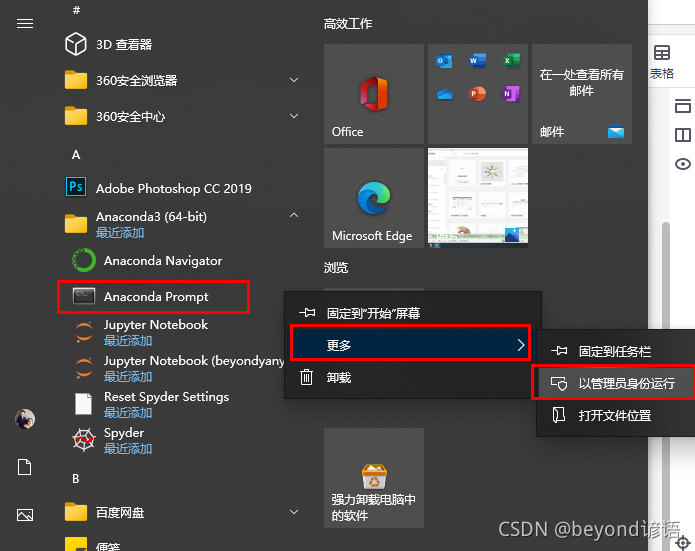The height and width of the screenshot is (551, 695).
Task: Open the 强力卸载电脑中的软件 tile
Action: pos(374,478)
